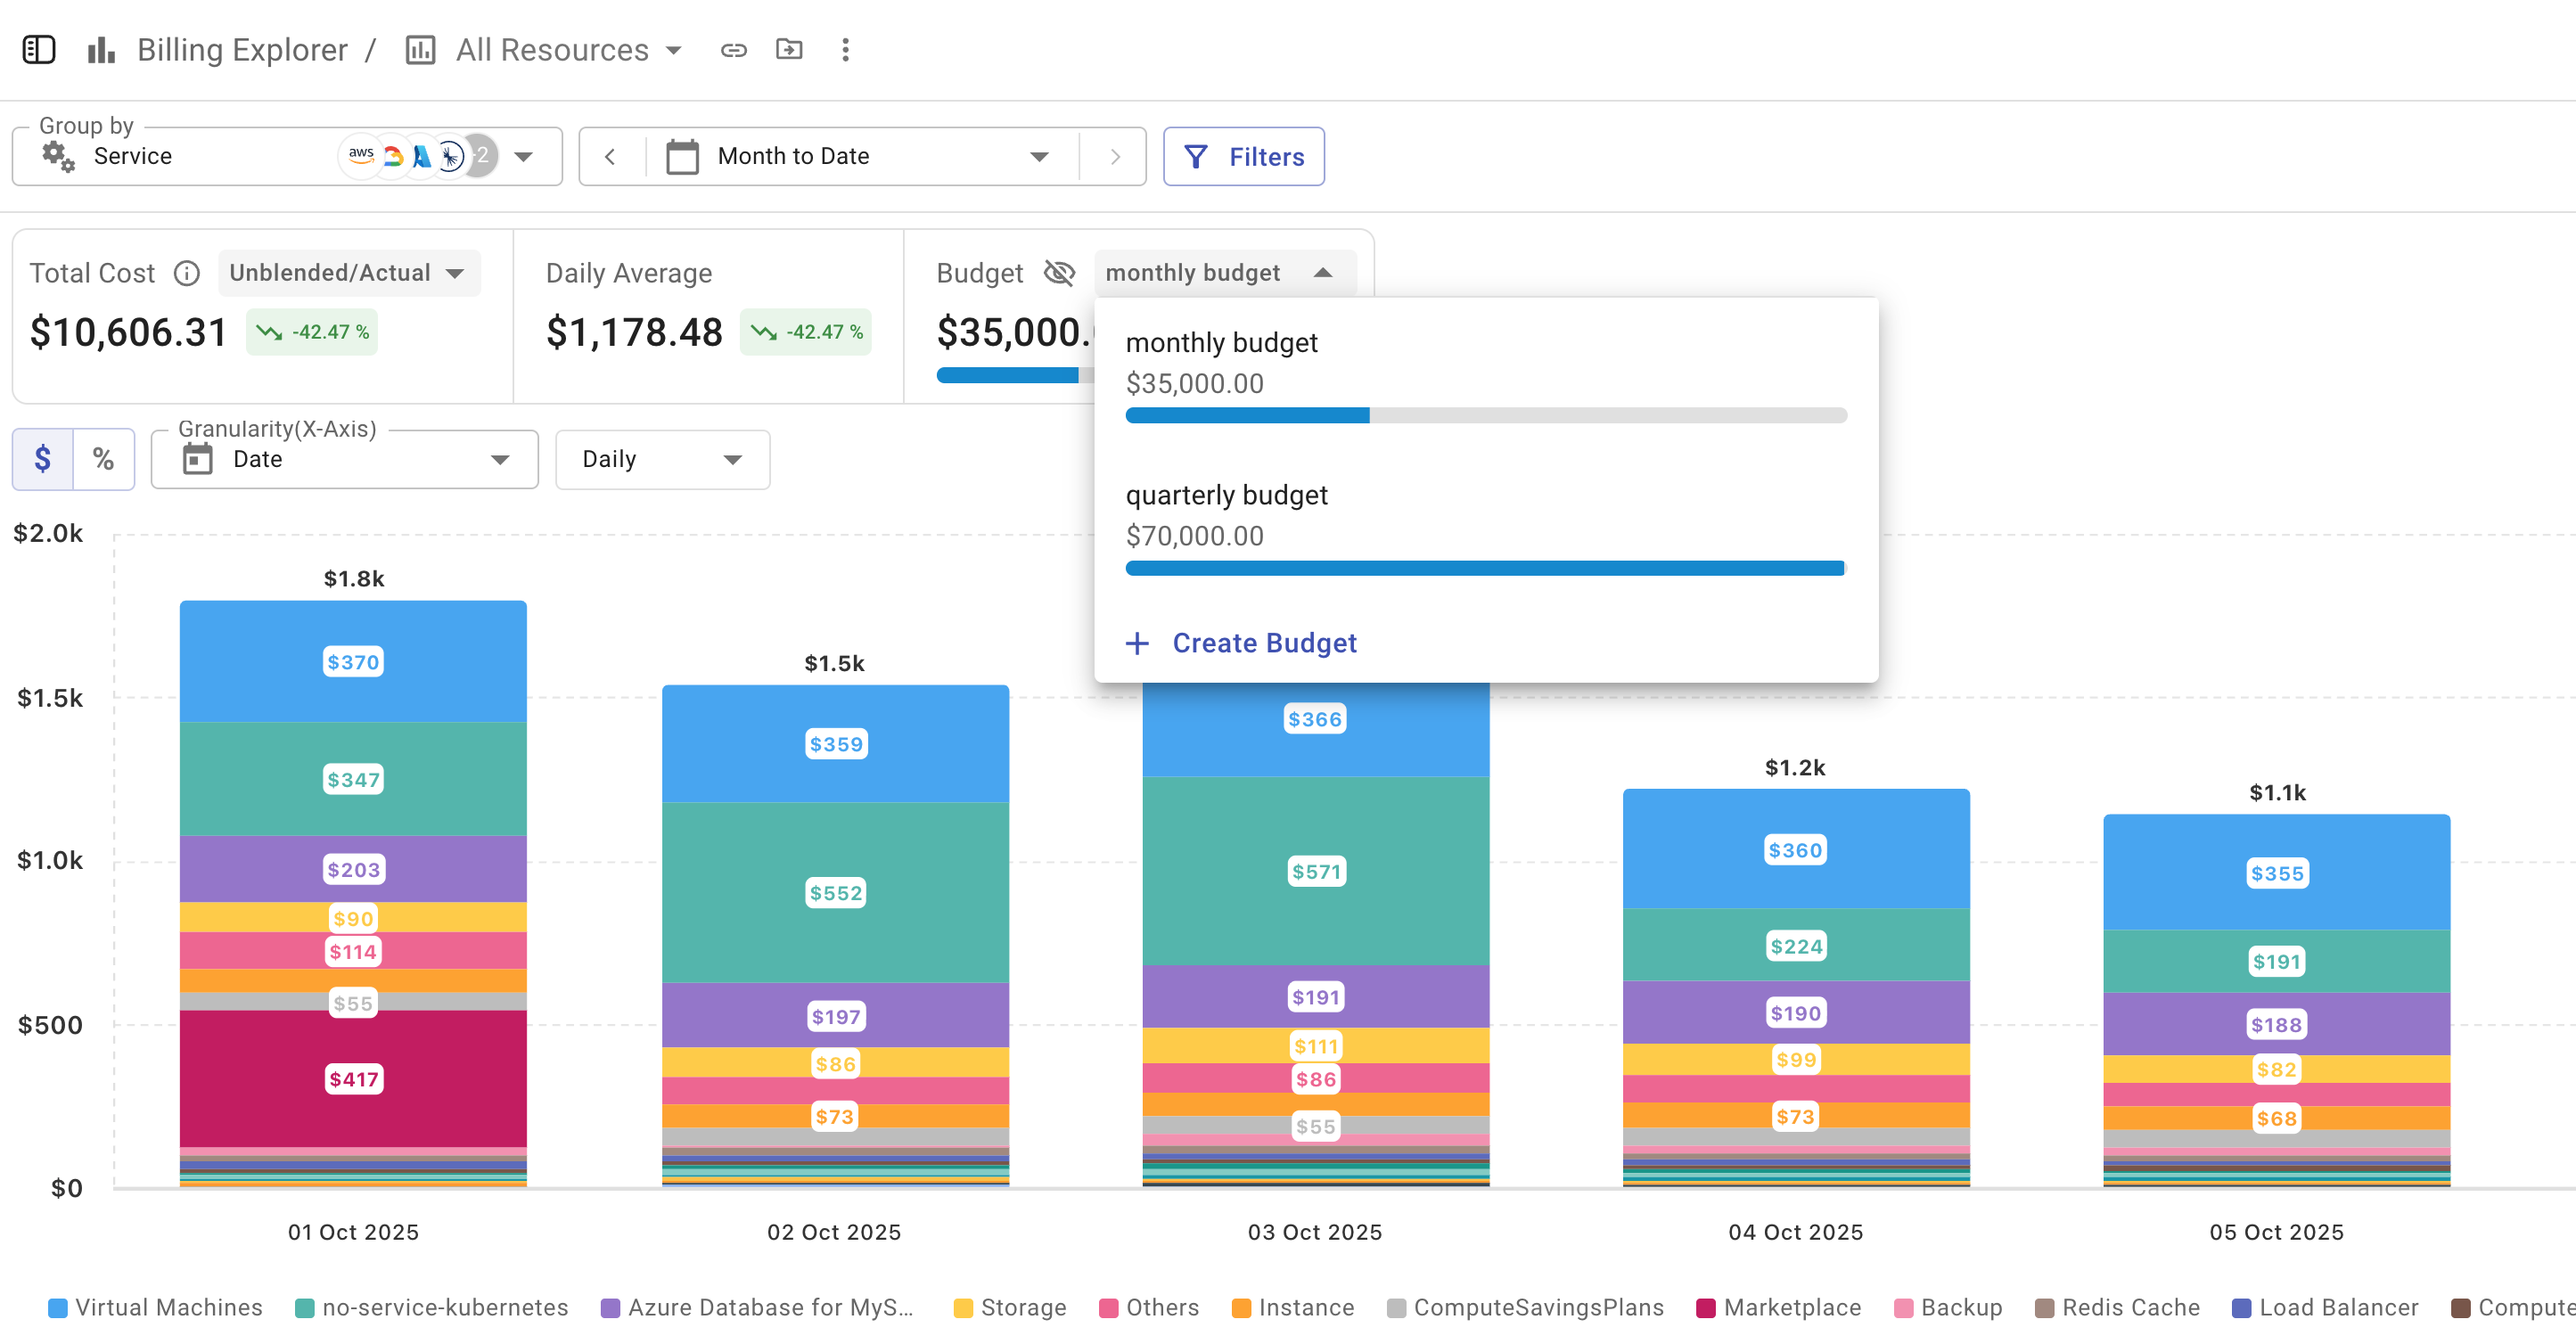2576x1344 pixels.
Task: Click the Total Cost info icon
Action: pos(187,273)
